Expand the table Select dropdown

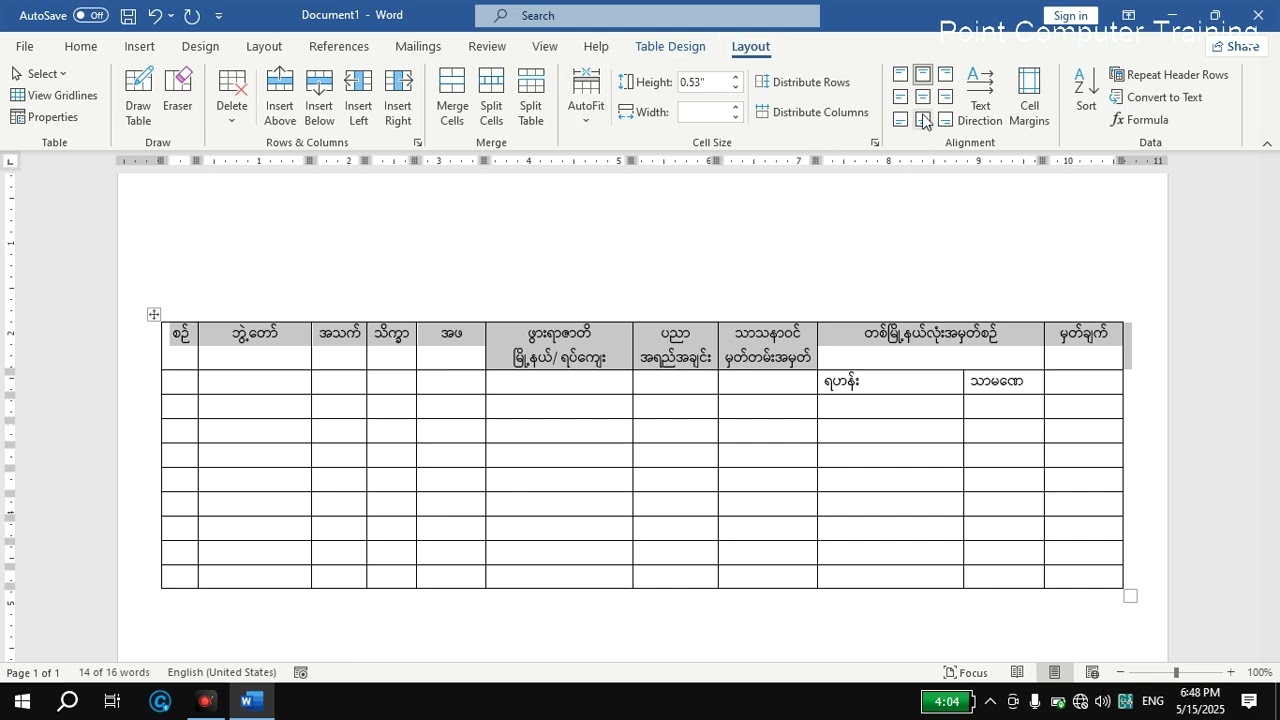pyautogui.click(x=39, y=74)
